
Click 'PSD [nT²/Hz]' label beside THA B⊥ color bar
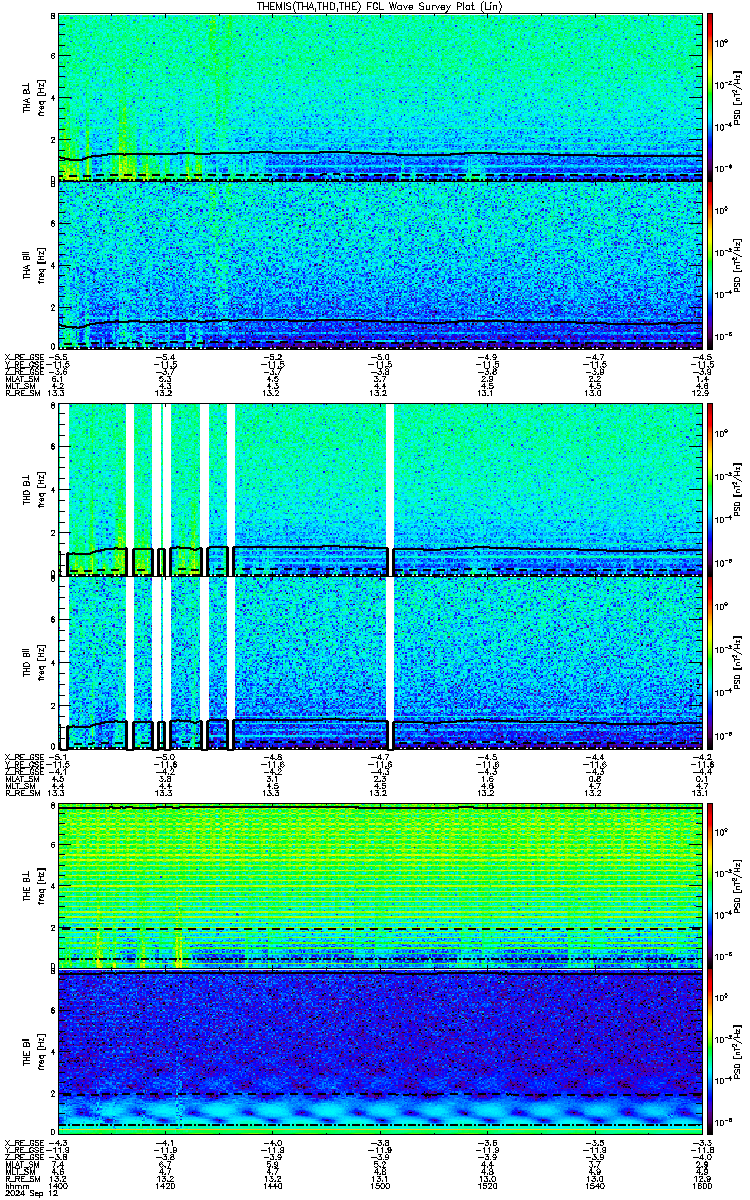(738, 96)
